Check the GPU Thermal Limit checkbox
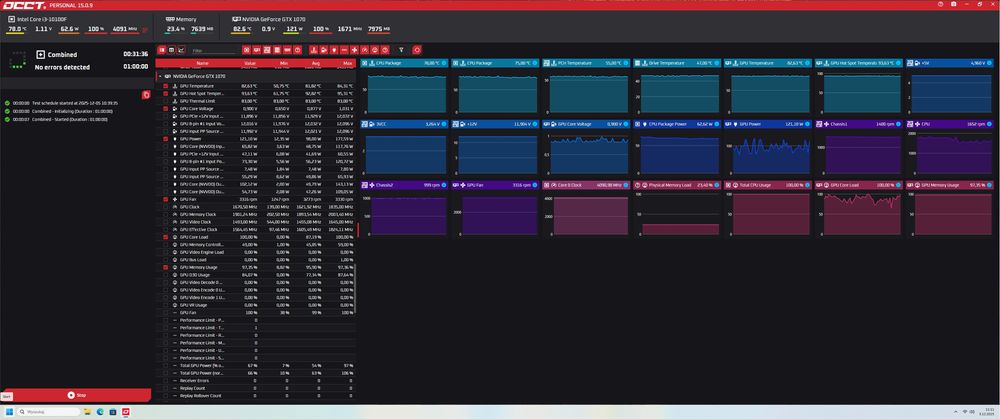 click(166, 101)
